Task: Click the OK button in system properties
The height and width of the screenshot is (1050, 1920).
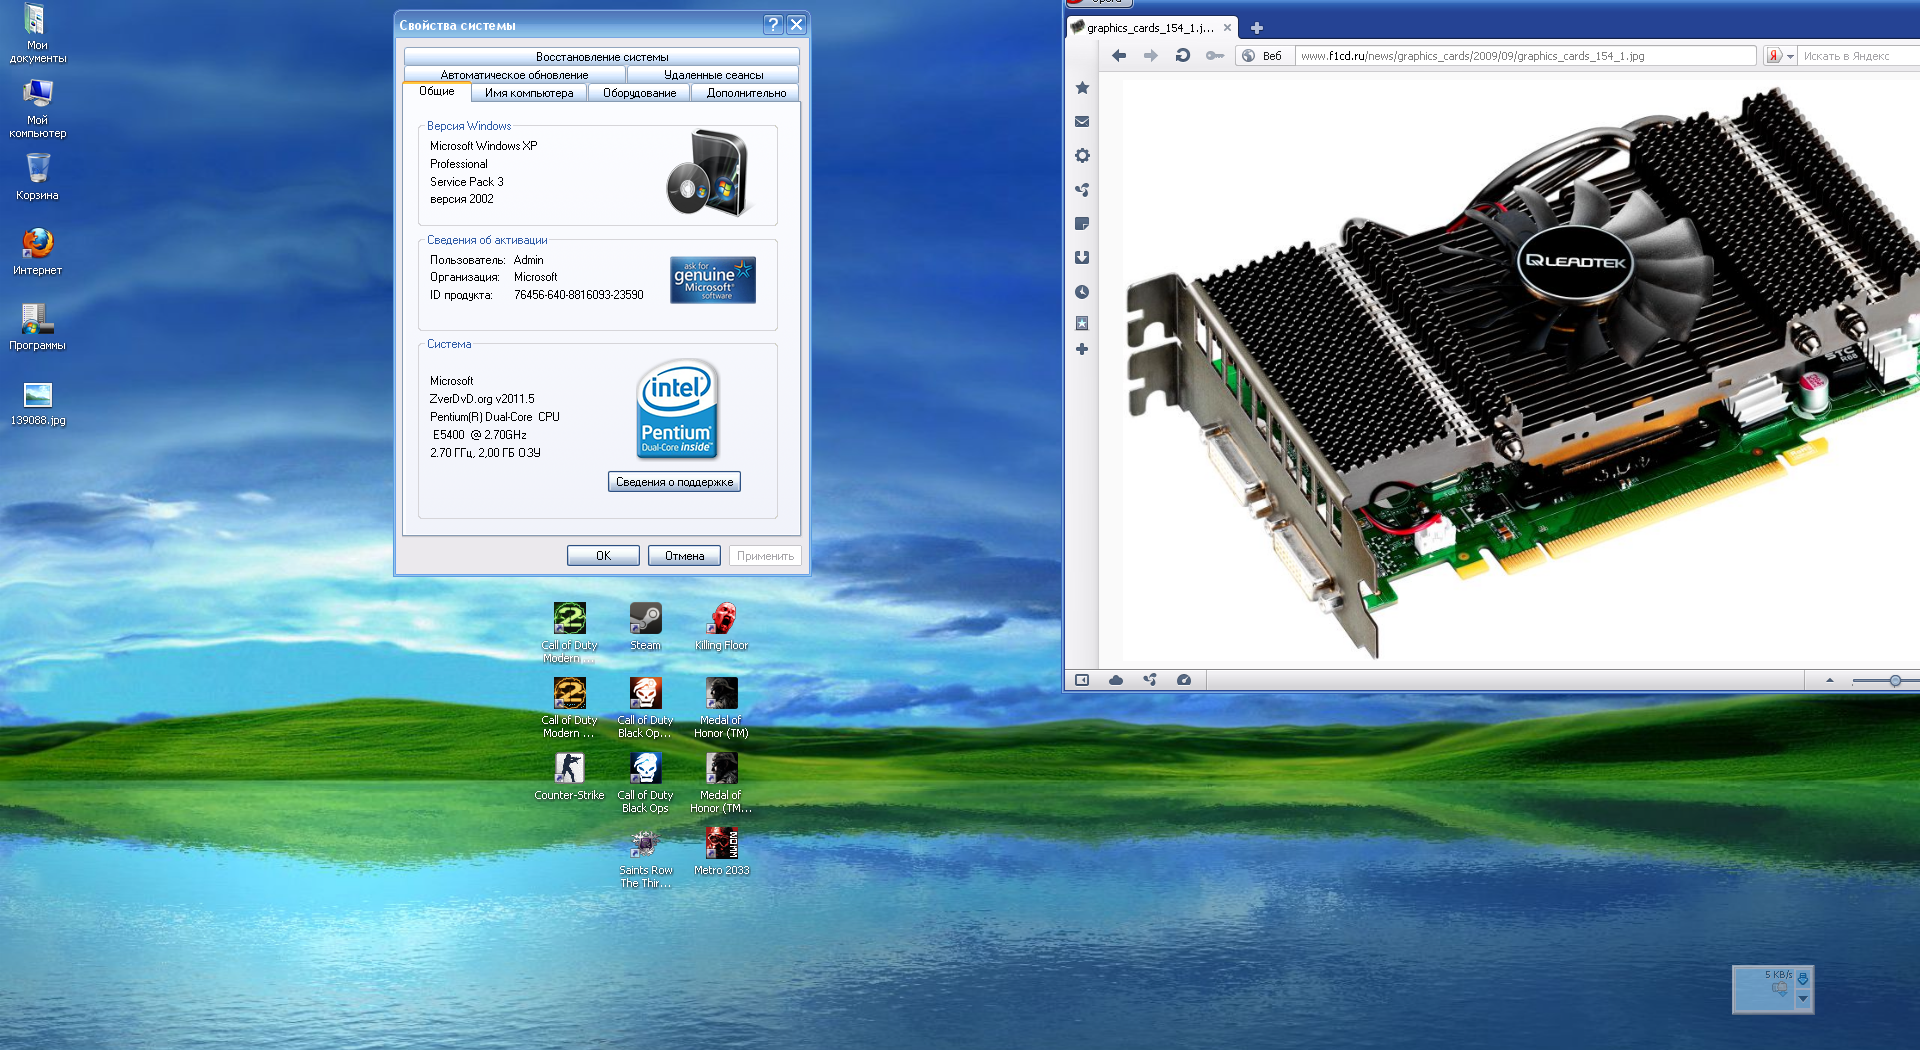Action: [x=603, y=556]
